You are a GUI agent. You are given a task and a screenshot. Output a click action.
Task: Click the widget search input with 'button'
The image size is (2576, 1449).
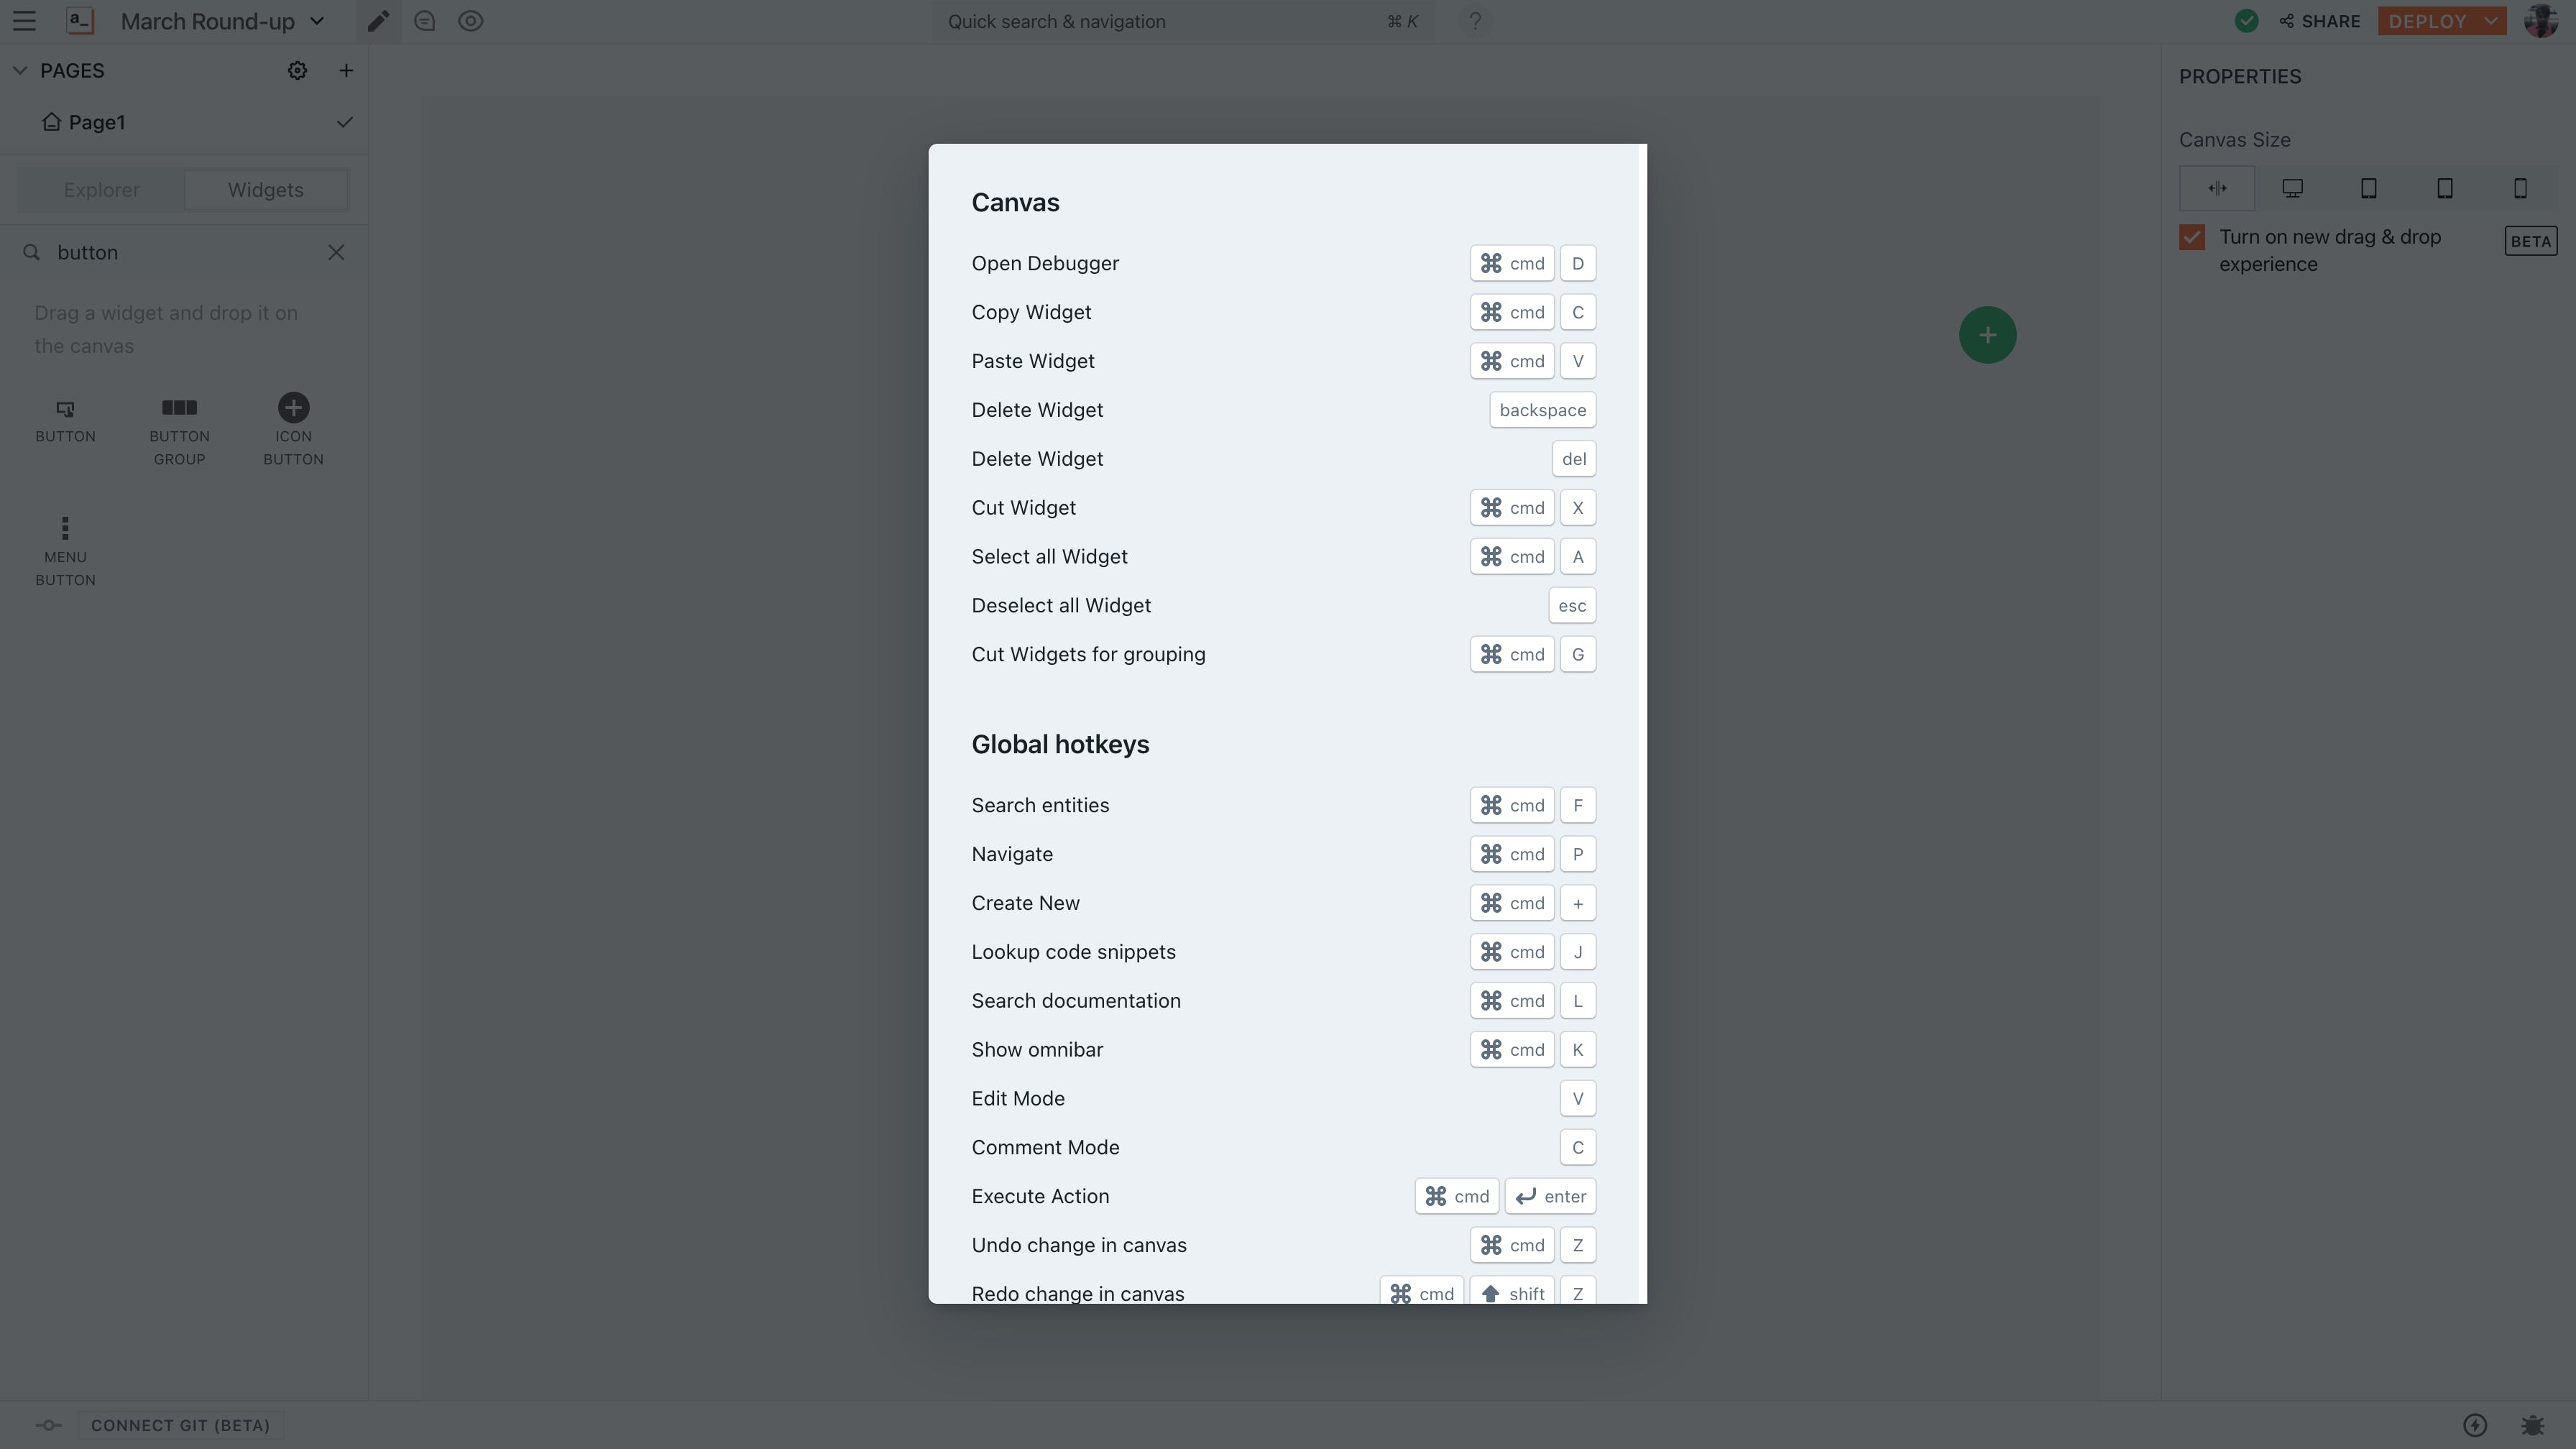[185, 252]
